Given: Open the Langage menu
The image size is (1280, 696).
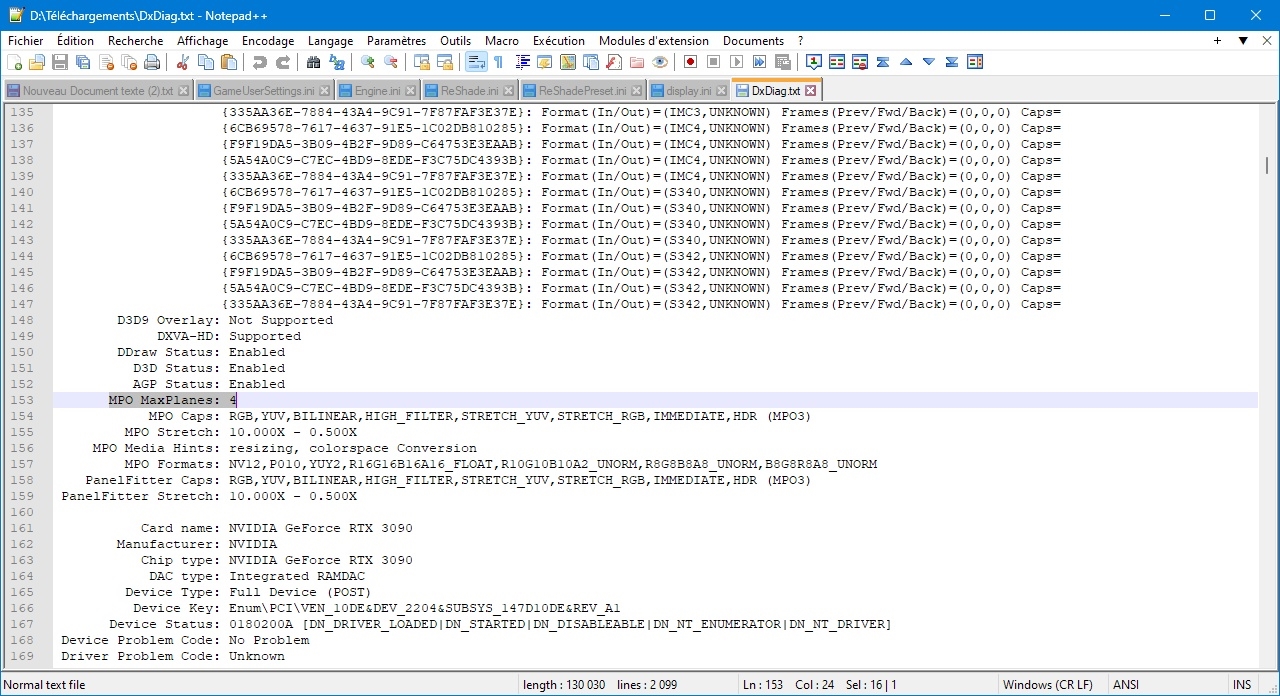Looking at the screenshot, I should tap(330, 41).
